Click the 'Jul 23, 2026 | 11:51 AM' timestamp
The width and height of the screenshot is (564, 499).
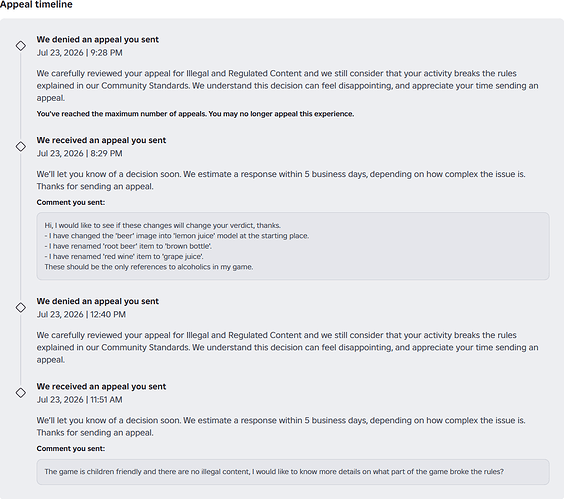point(79,400)
